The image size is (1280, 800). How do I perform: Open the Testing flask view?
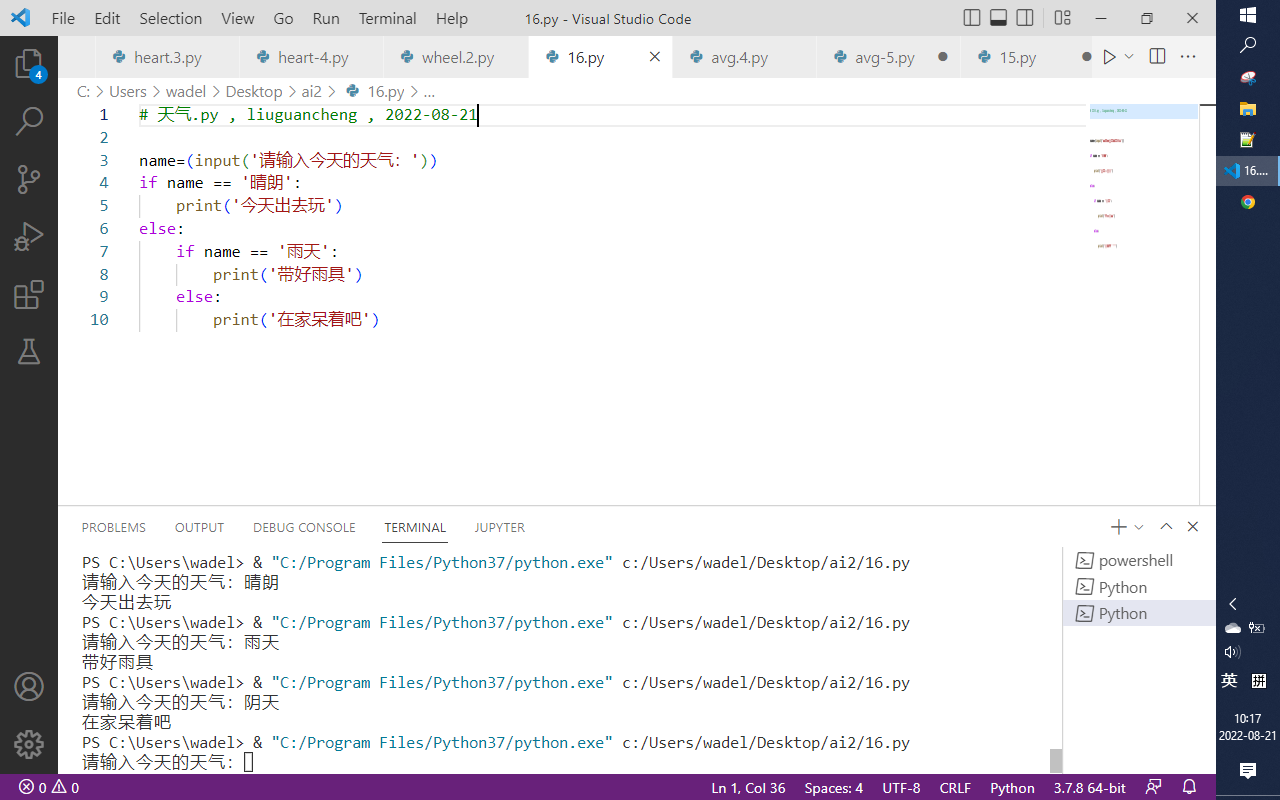(x=29, y=351)
